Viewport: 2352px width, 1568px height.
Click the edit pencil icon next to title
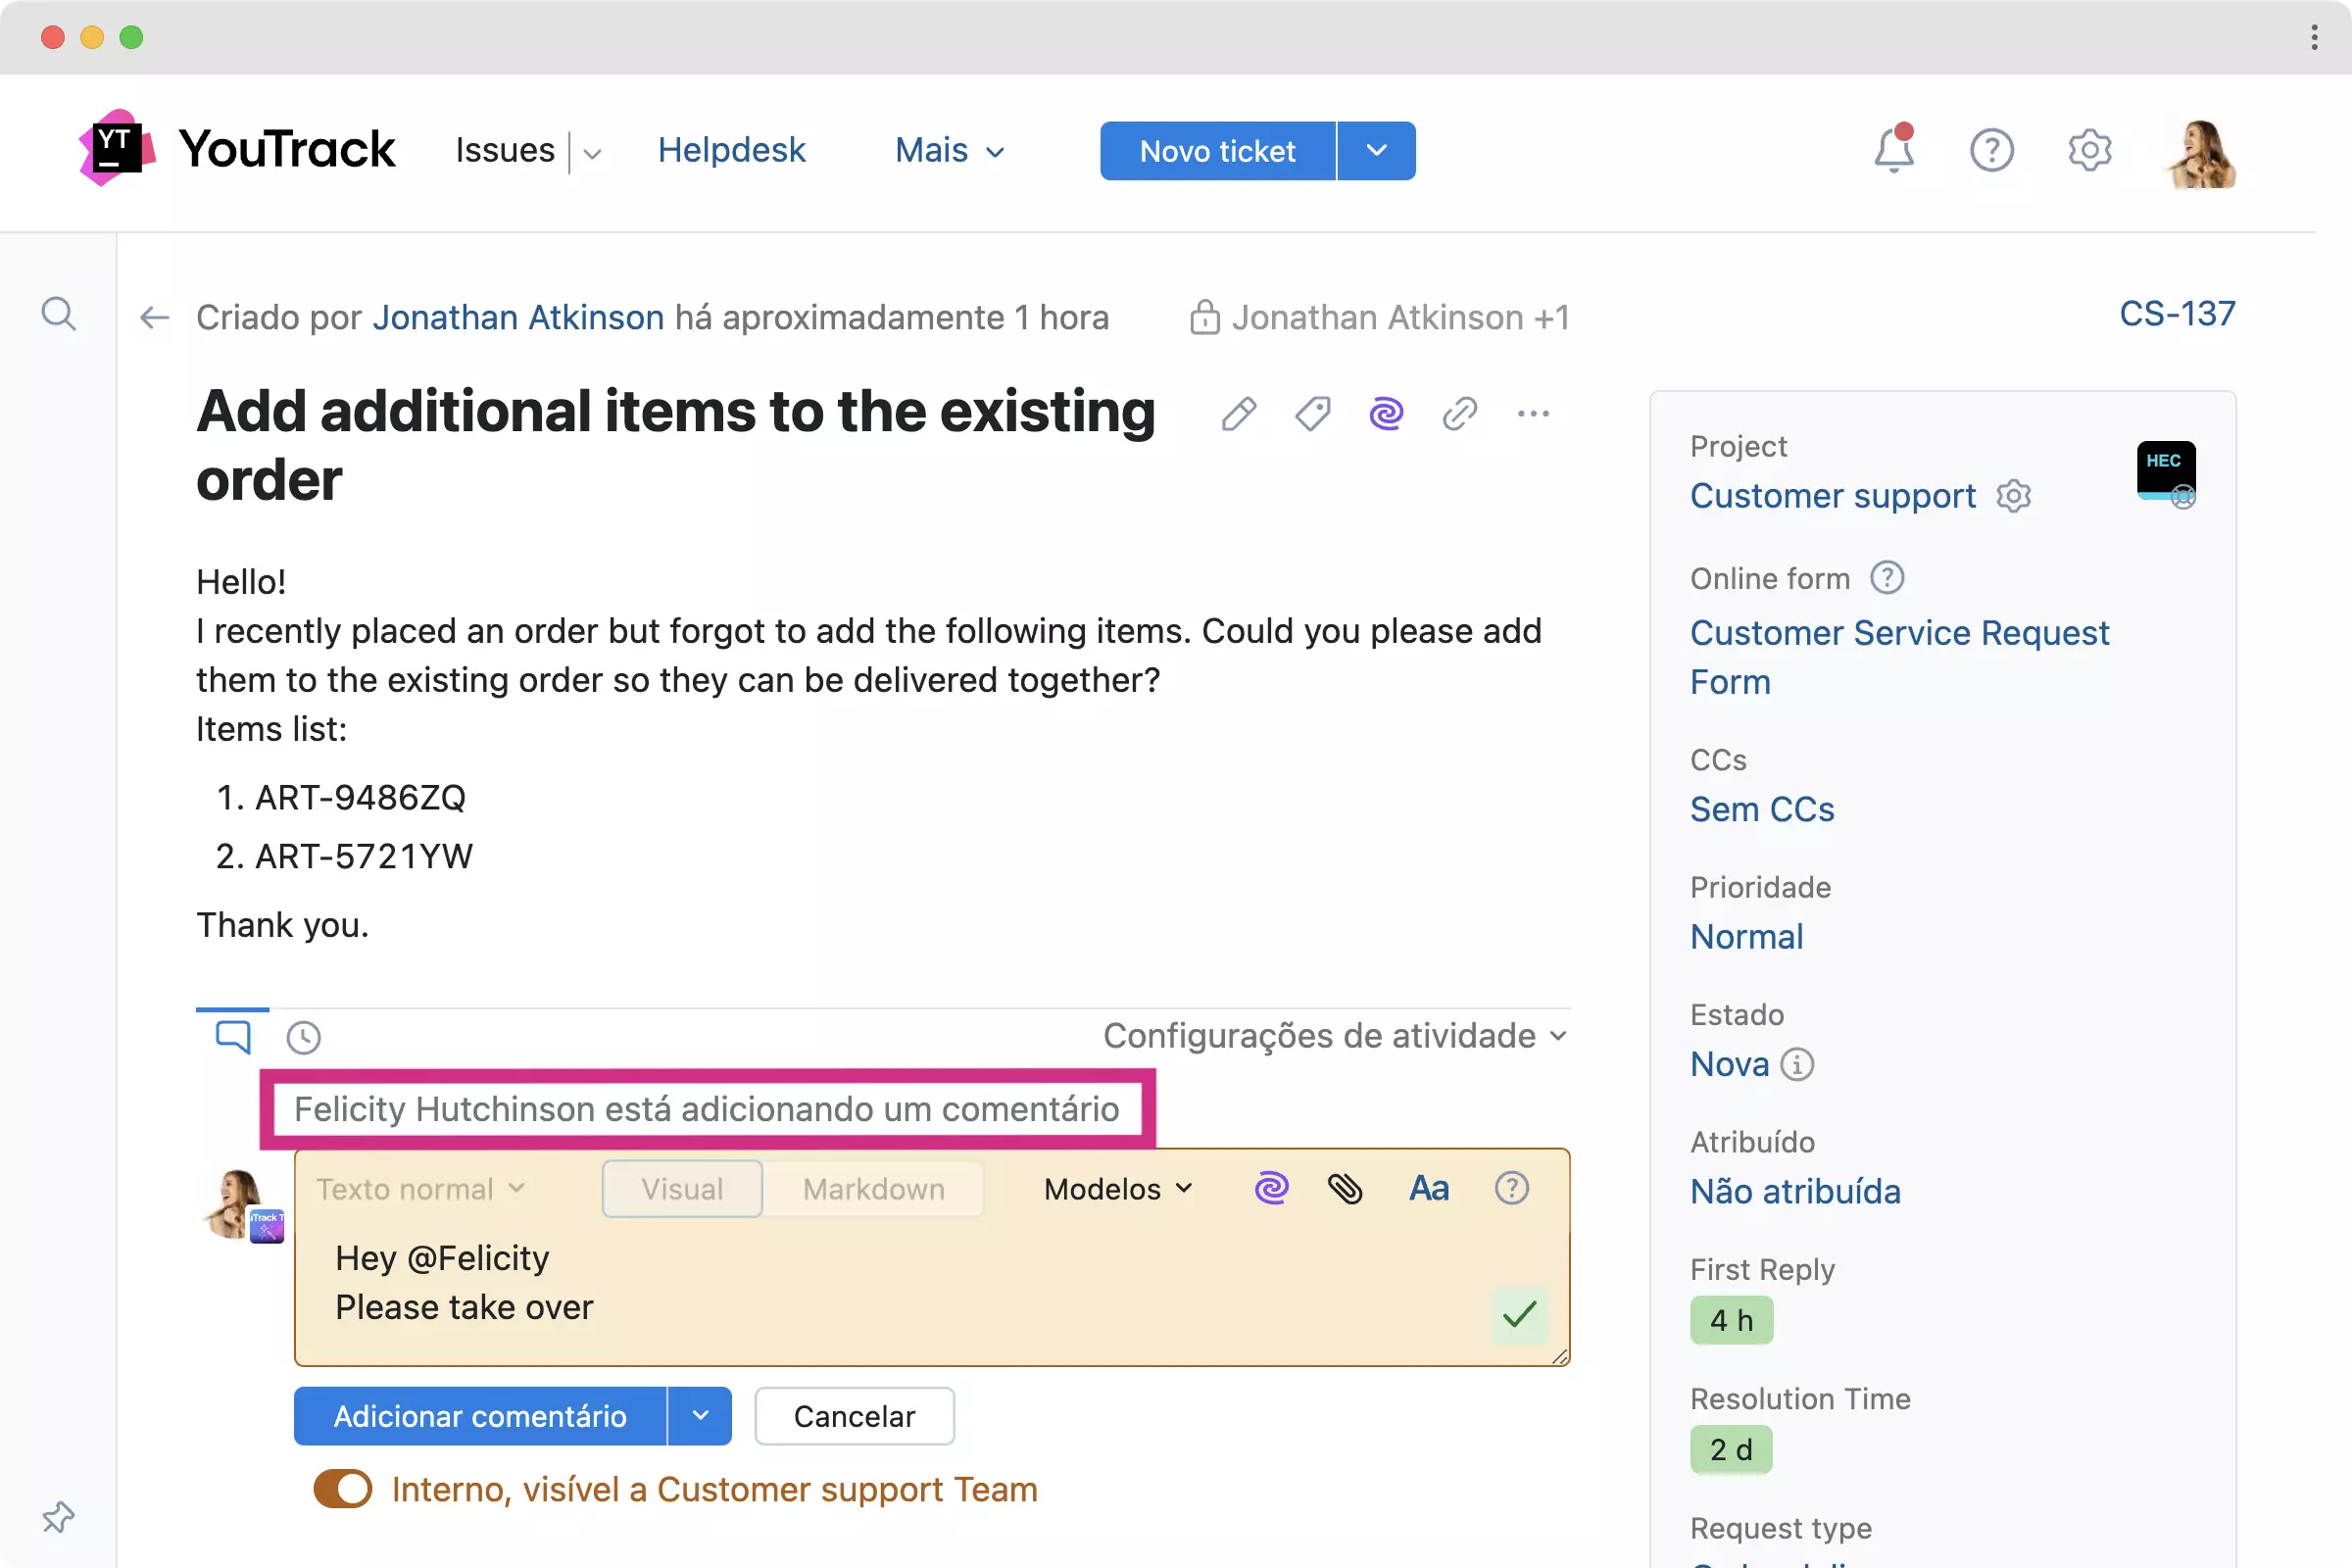1238,413
